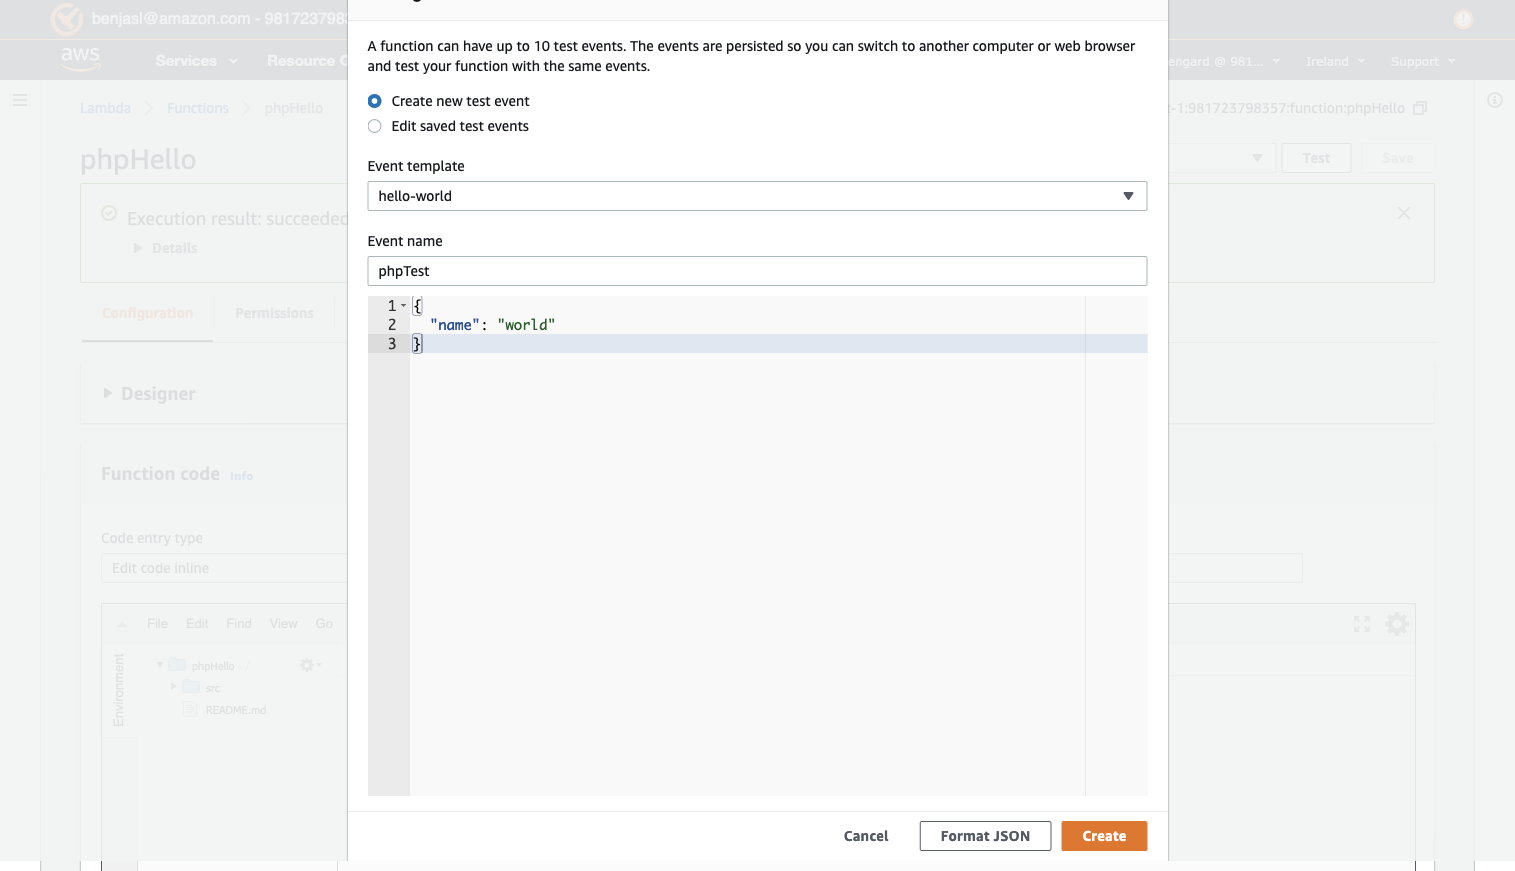Open the Event template hello-world dropdown

(757, 196)
